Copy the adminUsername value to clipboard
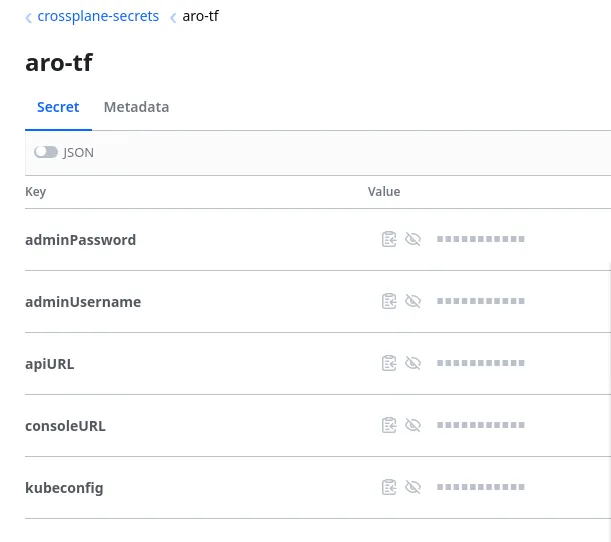Image resolution: width=611 pixels, height=542 pixels. point(389,301)
